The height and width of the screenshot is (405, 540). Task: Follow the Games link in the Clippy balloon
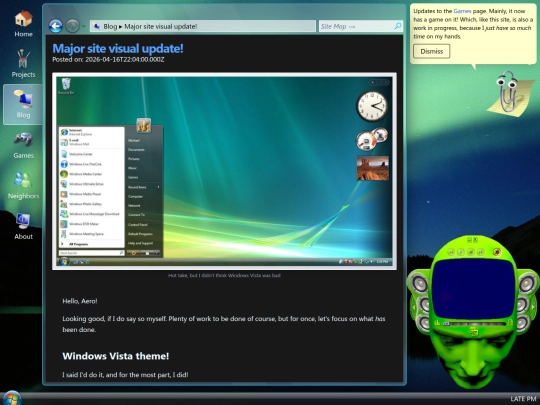[x=462, y=11]
